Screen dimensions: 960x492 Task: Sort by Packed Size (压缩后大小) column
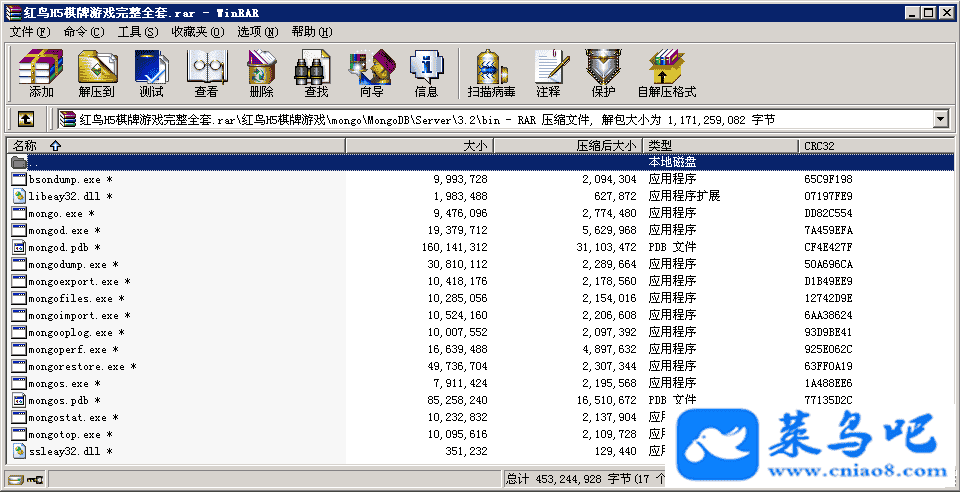(568, 146)
